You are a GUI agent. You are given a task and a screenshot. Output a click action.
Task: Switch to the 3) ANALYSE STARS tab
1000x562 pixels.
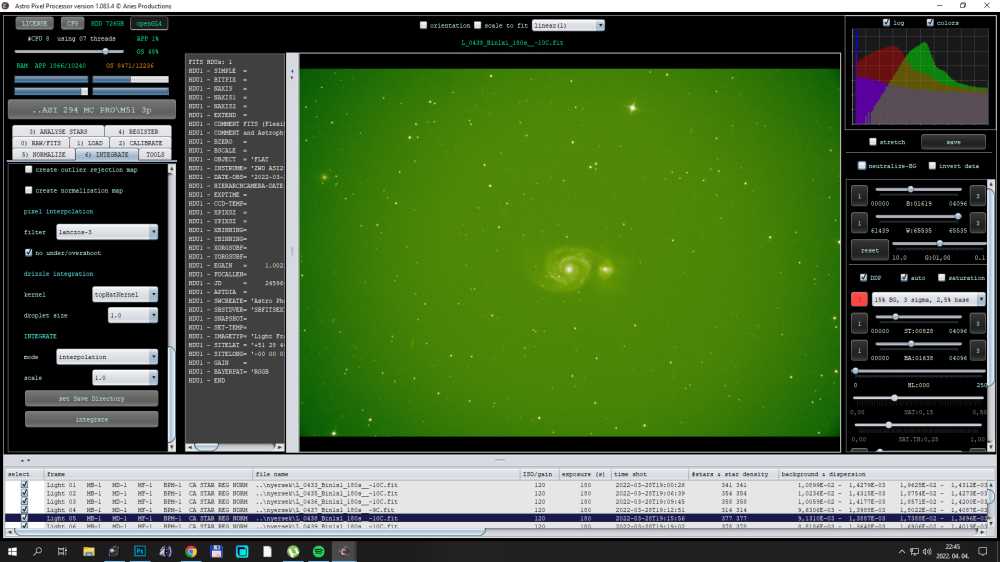(58, 131)
